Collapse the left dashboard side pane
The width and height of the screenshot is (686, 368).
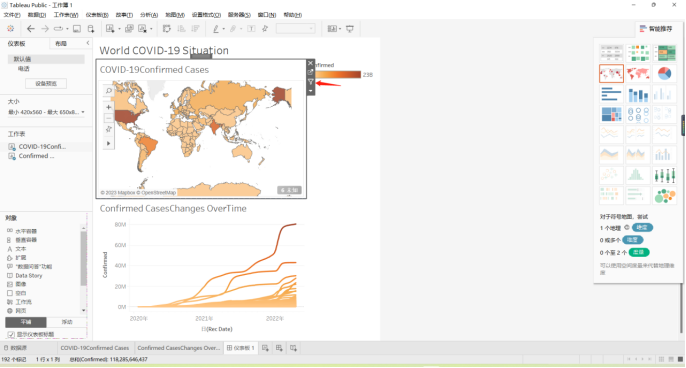[88, 43]
